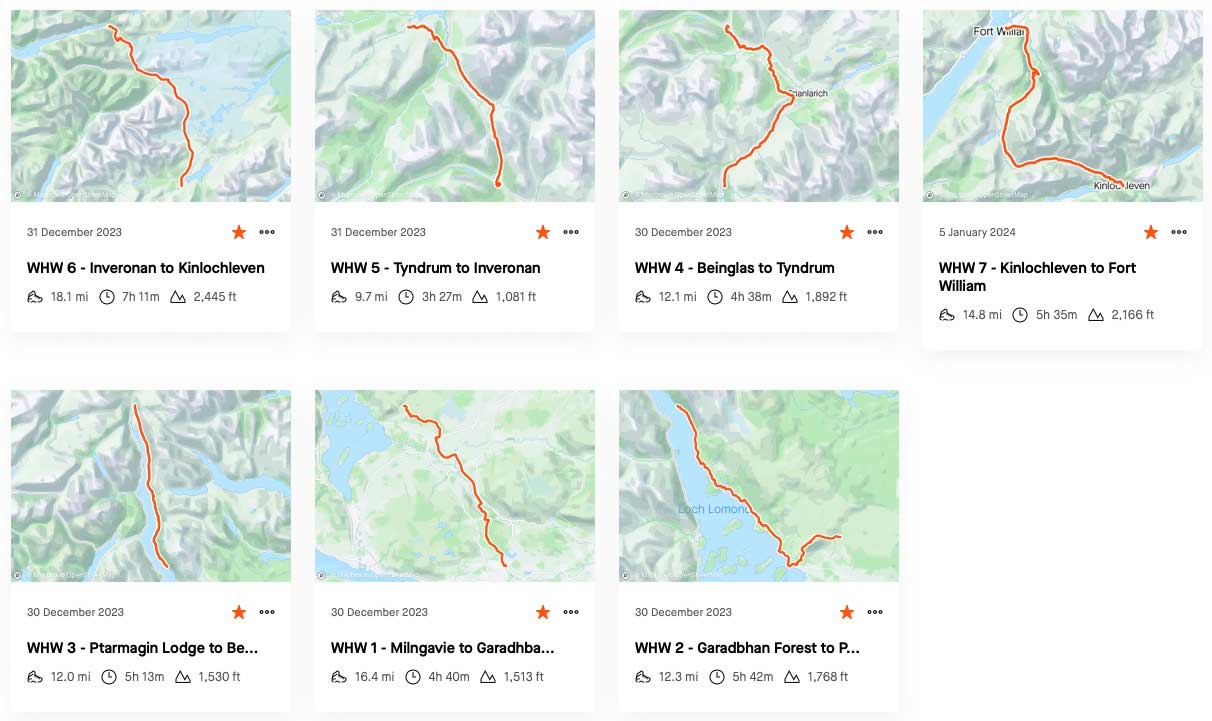Open ellipsis icon on WHW 2 Garadbhan card
Viewport: 1212px width, 721px height.
pyautogui.click(x=875, y=612)
